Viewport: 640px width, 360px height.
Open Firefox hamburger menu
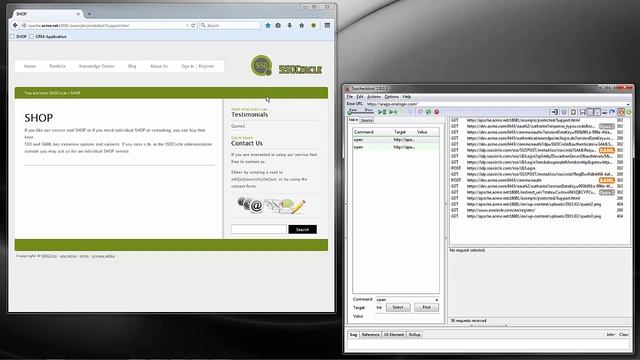tap(327, 25)
